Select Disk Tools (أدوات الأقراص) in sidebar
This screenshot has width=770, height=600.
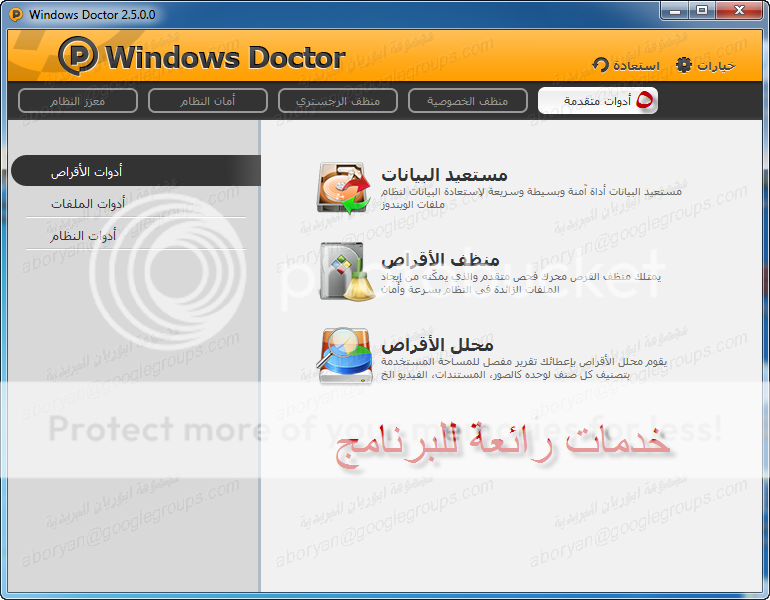pyautogui.click(x=86, y=172)
